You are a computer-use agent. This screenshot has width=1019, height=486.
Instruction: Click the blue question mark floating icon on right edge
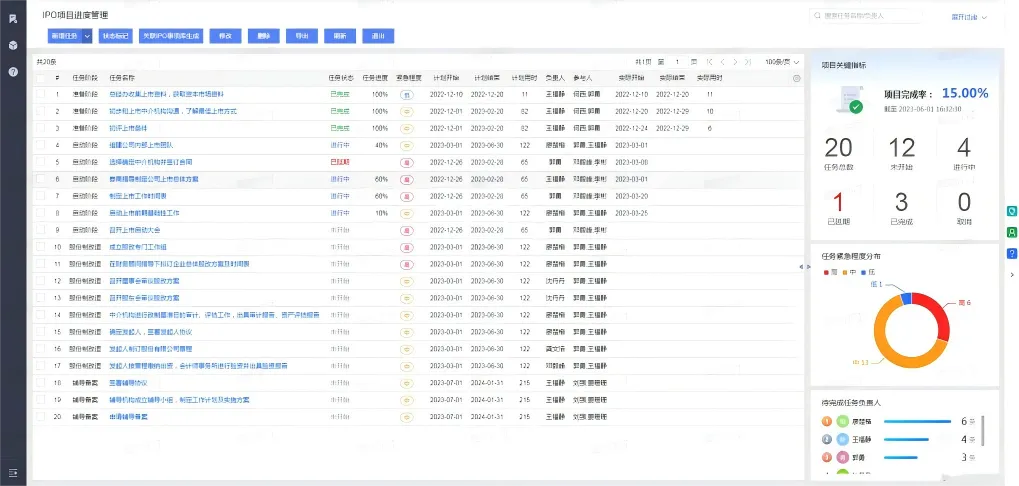[x=1012, y=253]
